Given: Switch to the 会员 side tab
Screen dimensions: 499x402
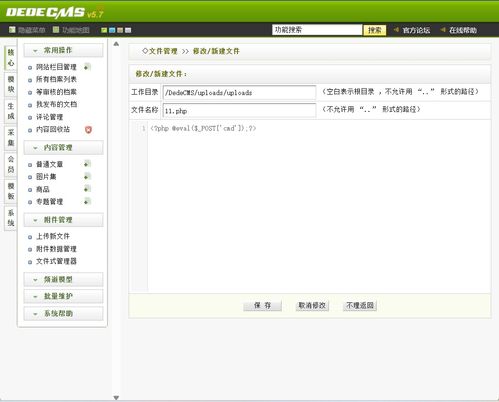Looking at the screenshot, I should click(x=11, y=164).
